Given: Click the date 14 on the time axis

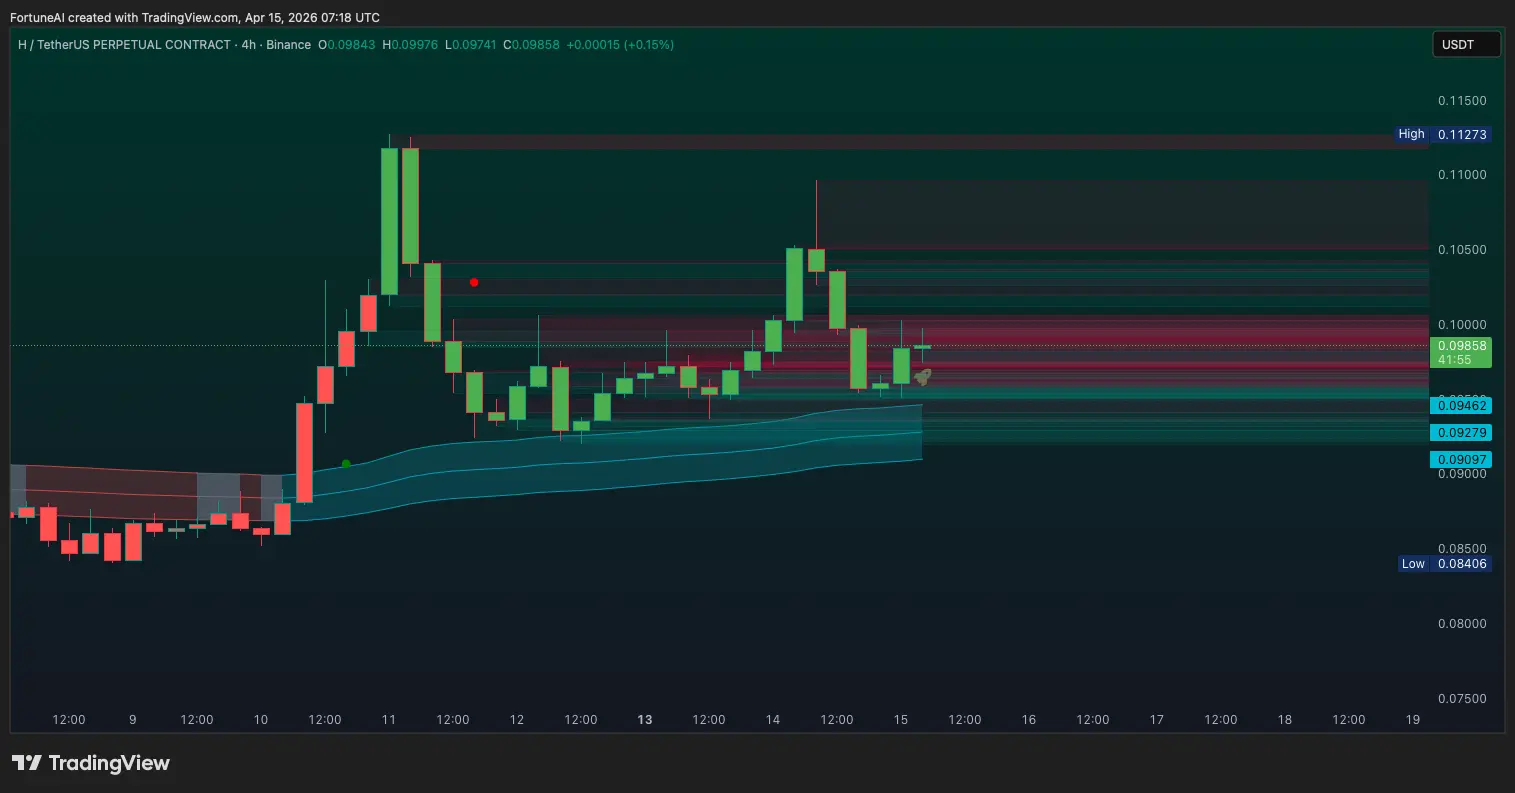Looking at the screenshot, I should coord(773,720).
